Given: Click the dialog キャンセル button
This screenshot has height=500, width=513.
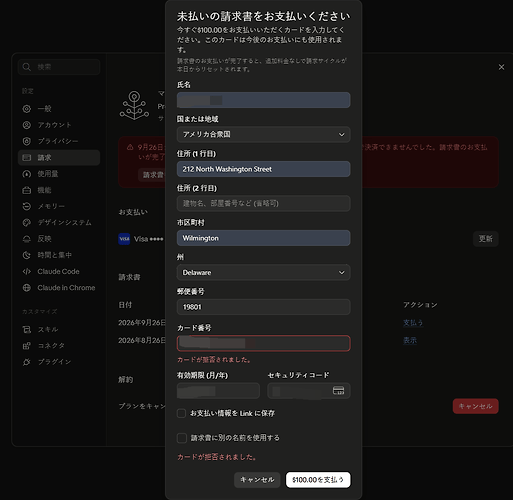Looking at the screenshot, I should (x=257, y=480).
